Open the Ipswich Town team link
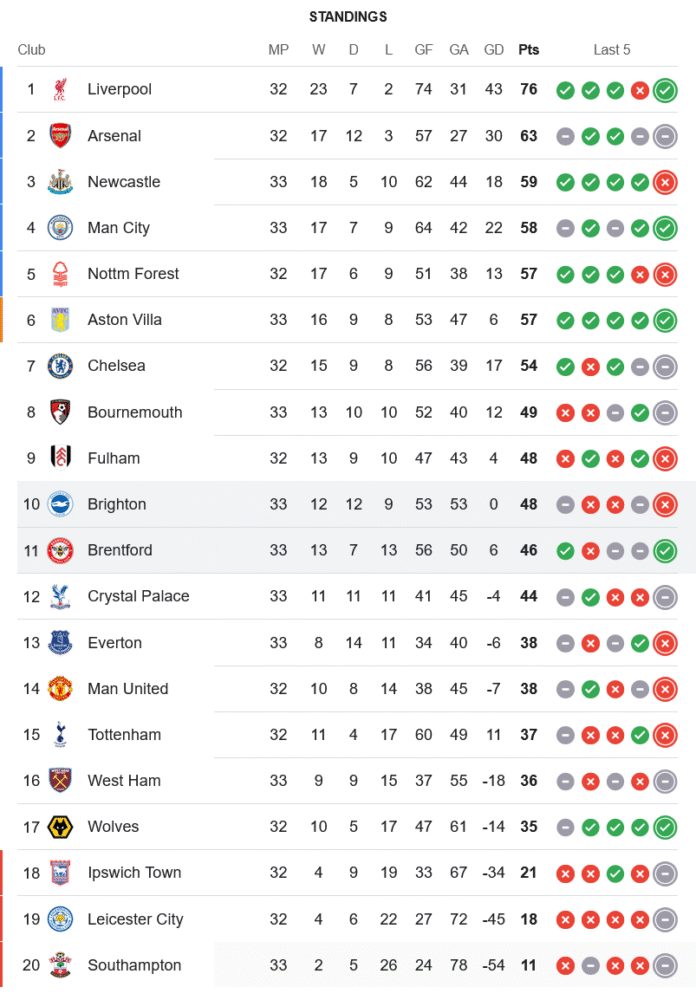Screen dimensions: 696x1000 coord(134,873)
